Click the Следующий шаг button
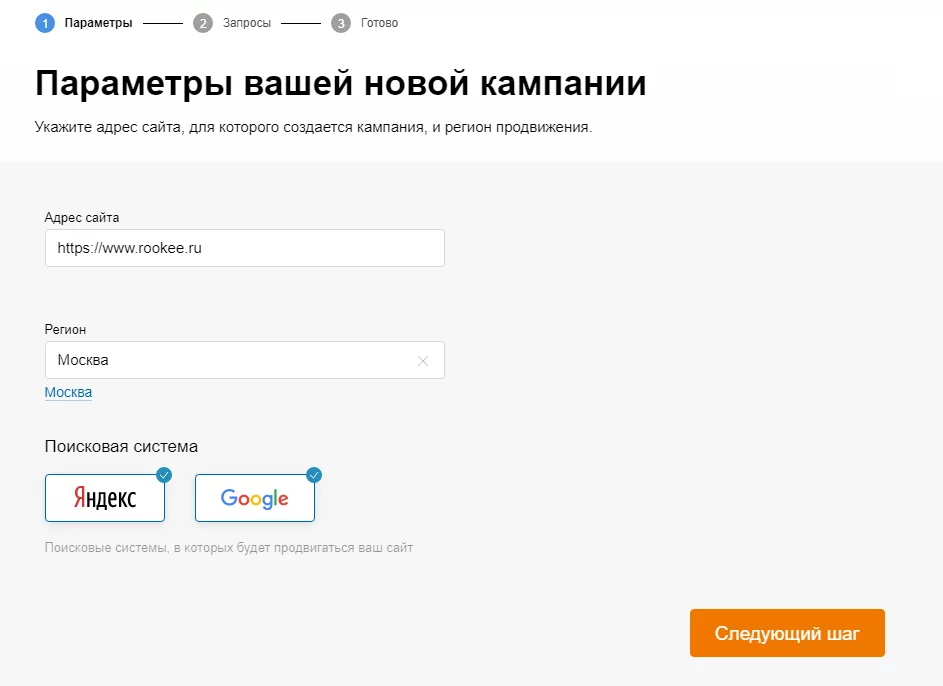The height and width of the screenshot is (686, 943). 787,633
